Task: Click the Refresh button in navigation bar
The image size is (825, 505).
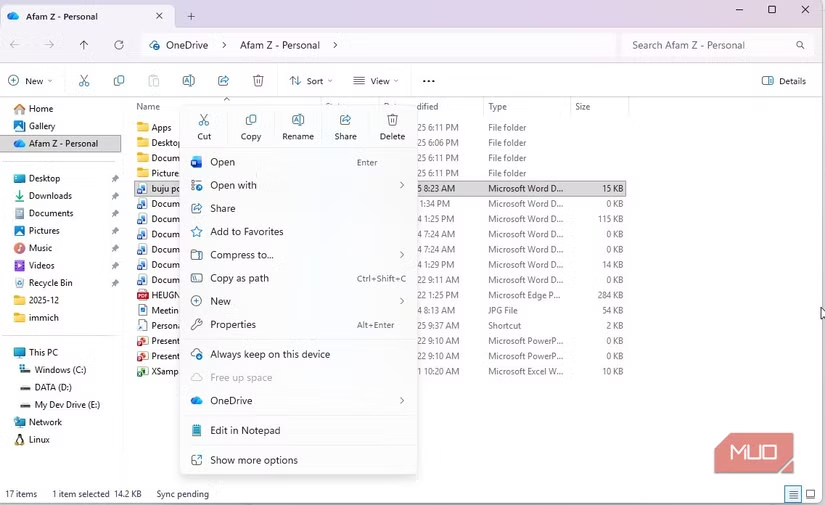Action: coord(119,45)
